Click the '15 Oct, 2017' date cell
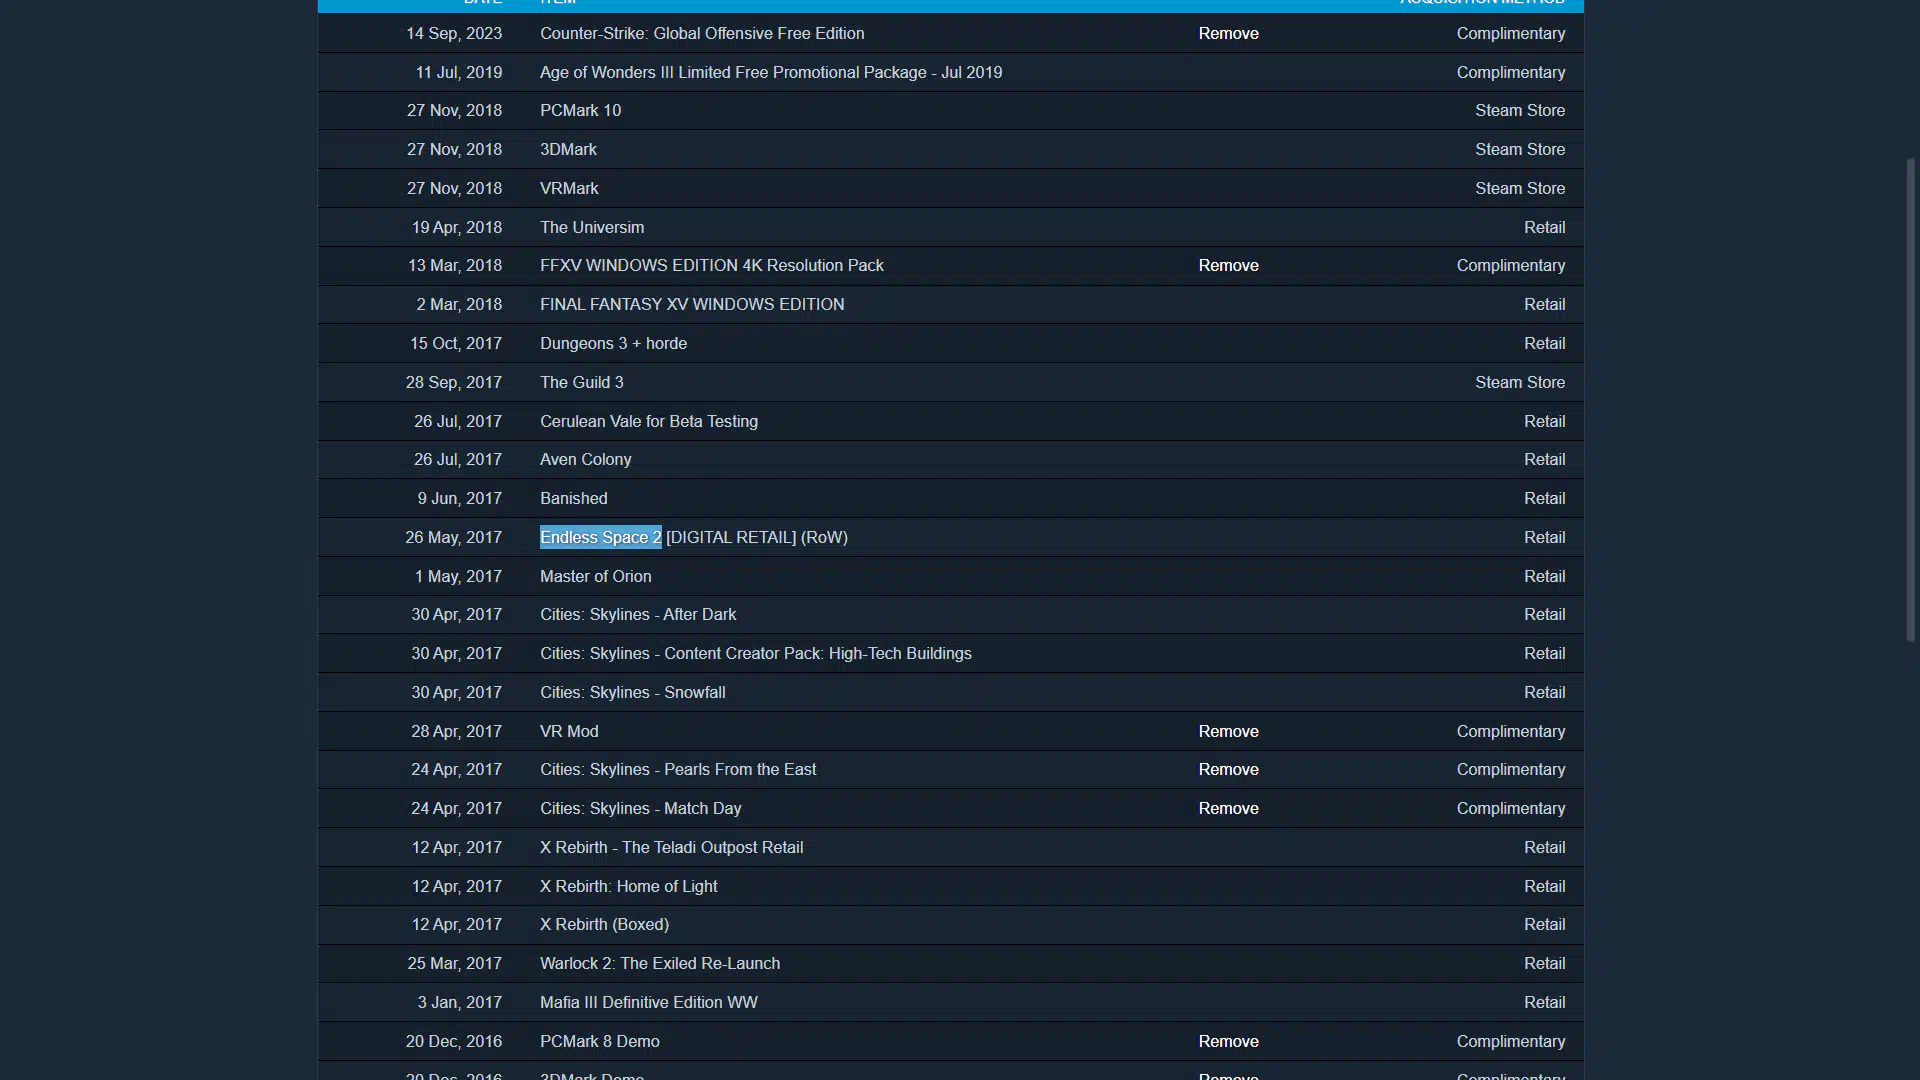The width and height of the screenshot is (1920, 1080). click(x=455, y=343)
